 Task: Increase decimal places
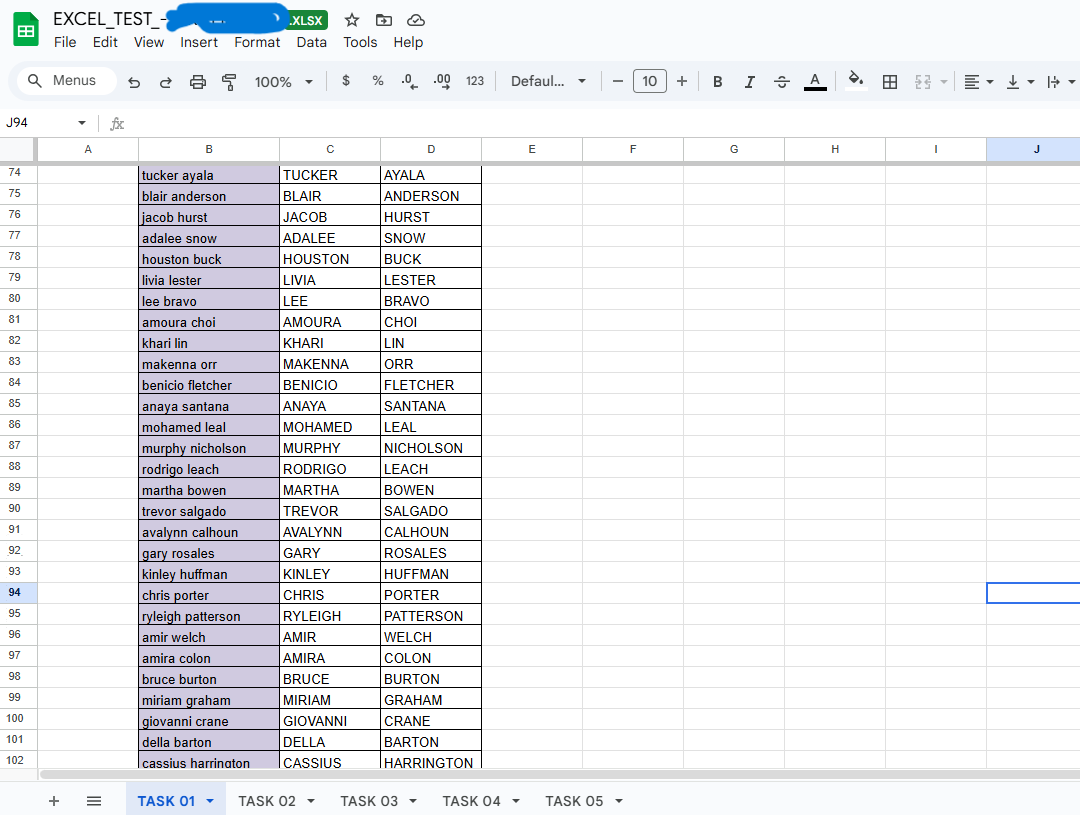coord(442,81)
